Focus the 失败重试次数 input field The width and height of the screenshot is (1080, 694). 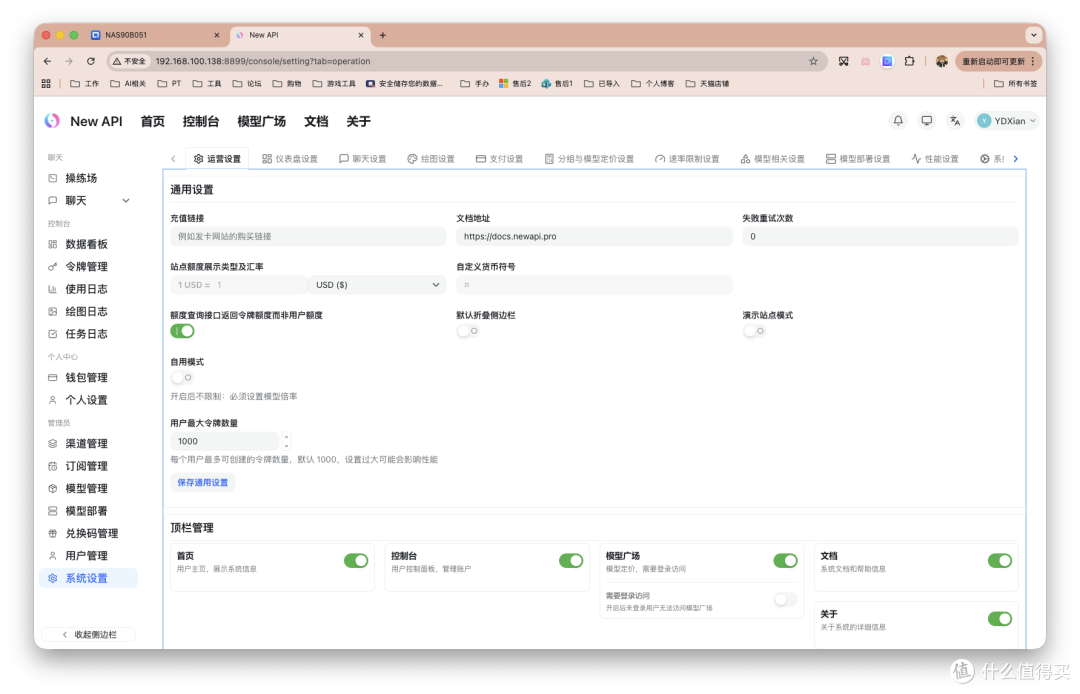(880, 236)
